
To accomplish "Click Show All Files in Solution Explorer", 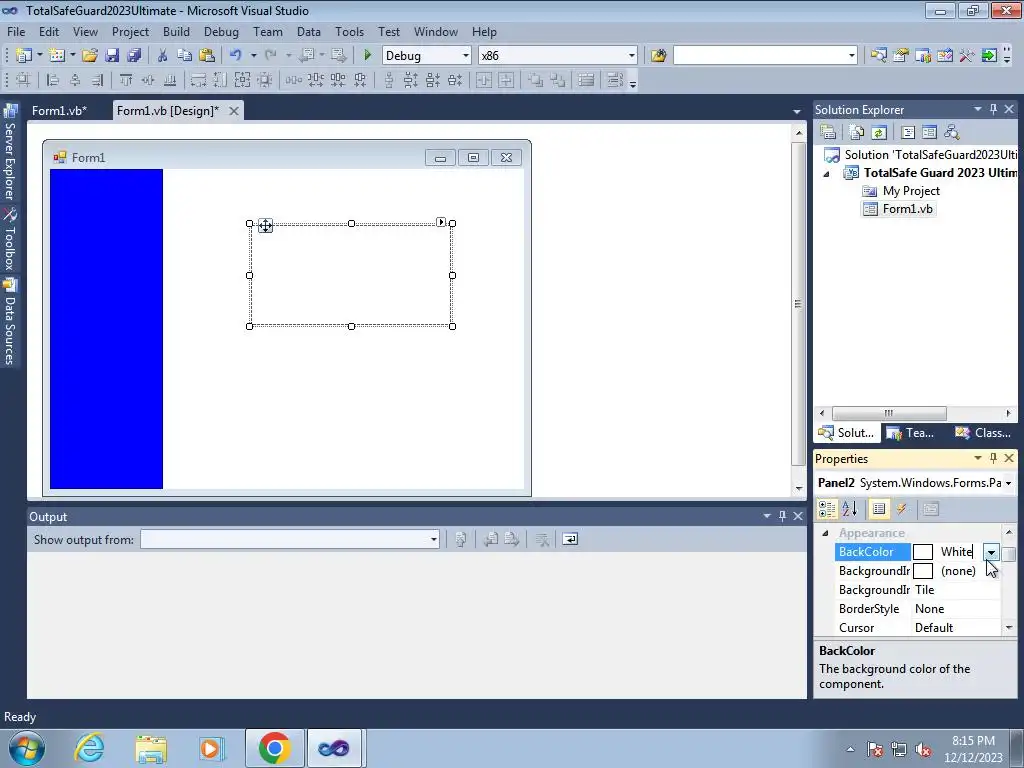I will 857,133.
